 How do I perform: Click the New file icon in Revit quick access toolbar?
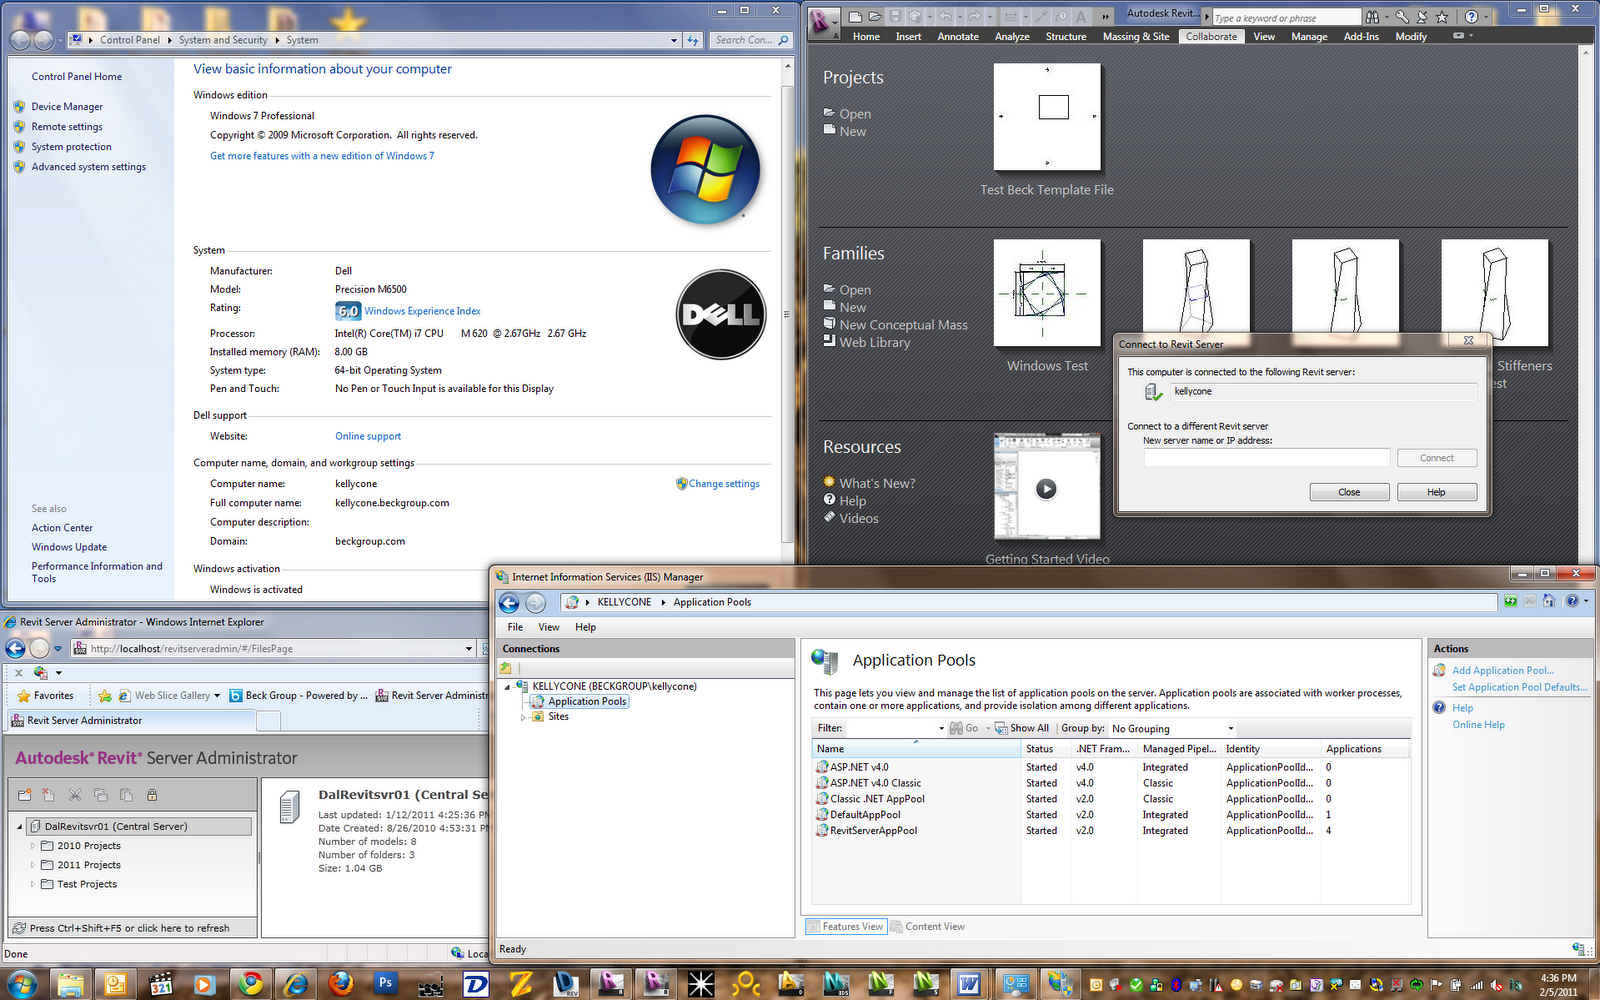(x=855, y=17)
